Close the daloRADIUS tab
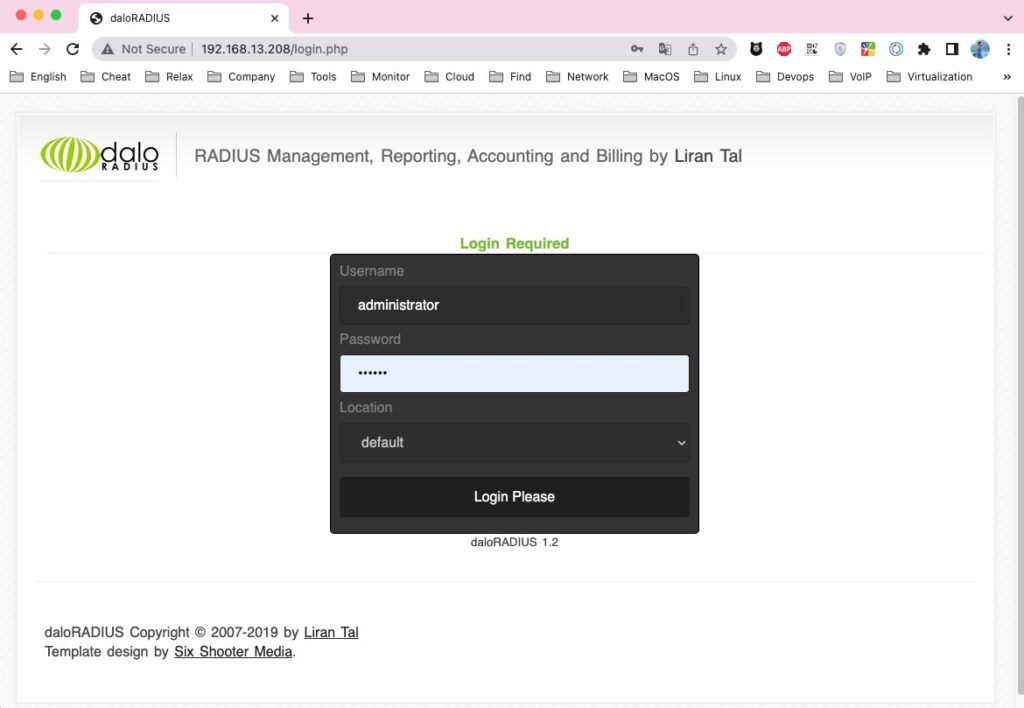Image resolution: width=1024 pixels, height=708 pixels. point(275,18)
